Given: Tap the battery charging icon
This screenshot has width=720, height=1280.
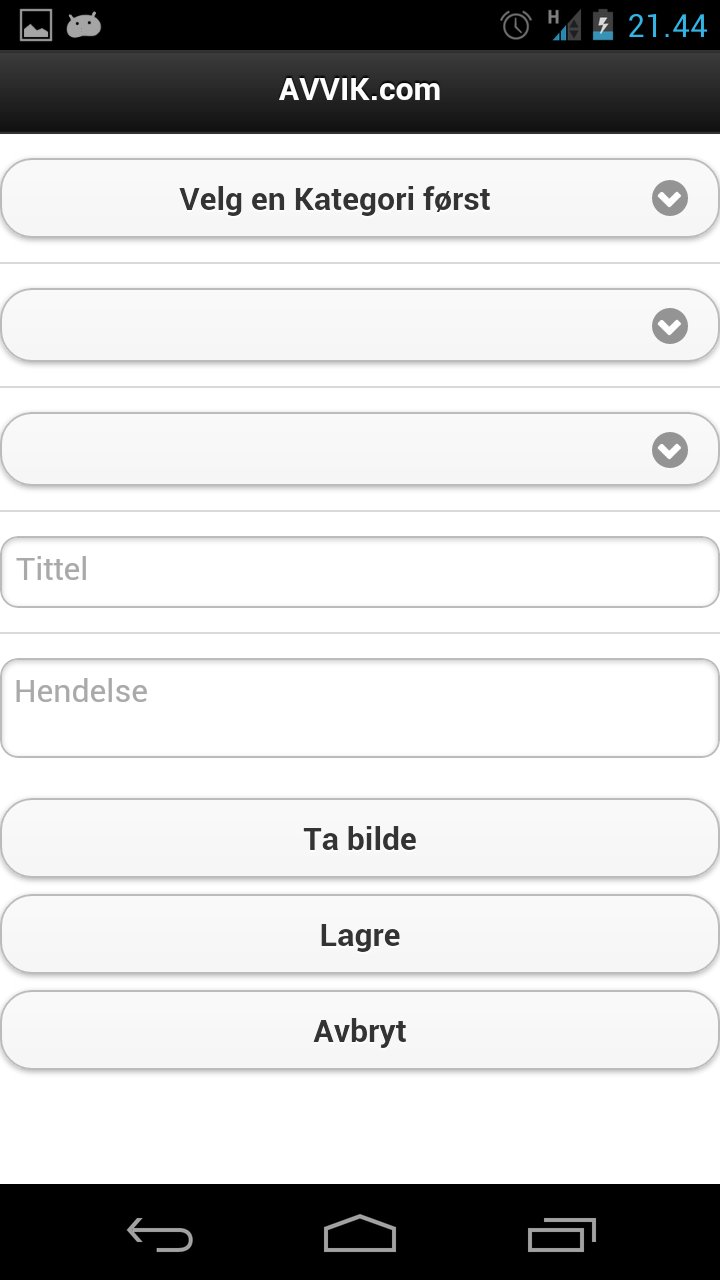Looking at the screenshot, I should tap(602, 25).
